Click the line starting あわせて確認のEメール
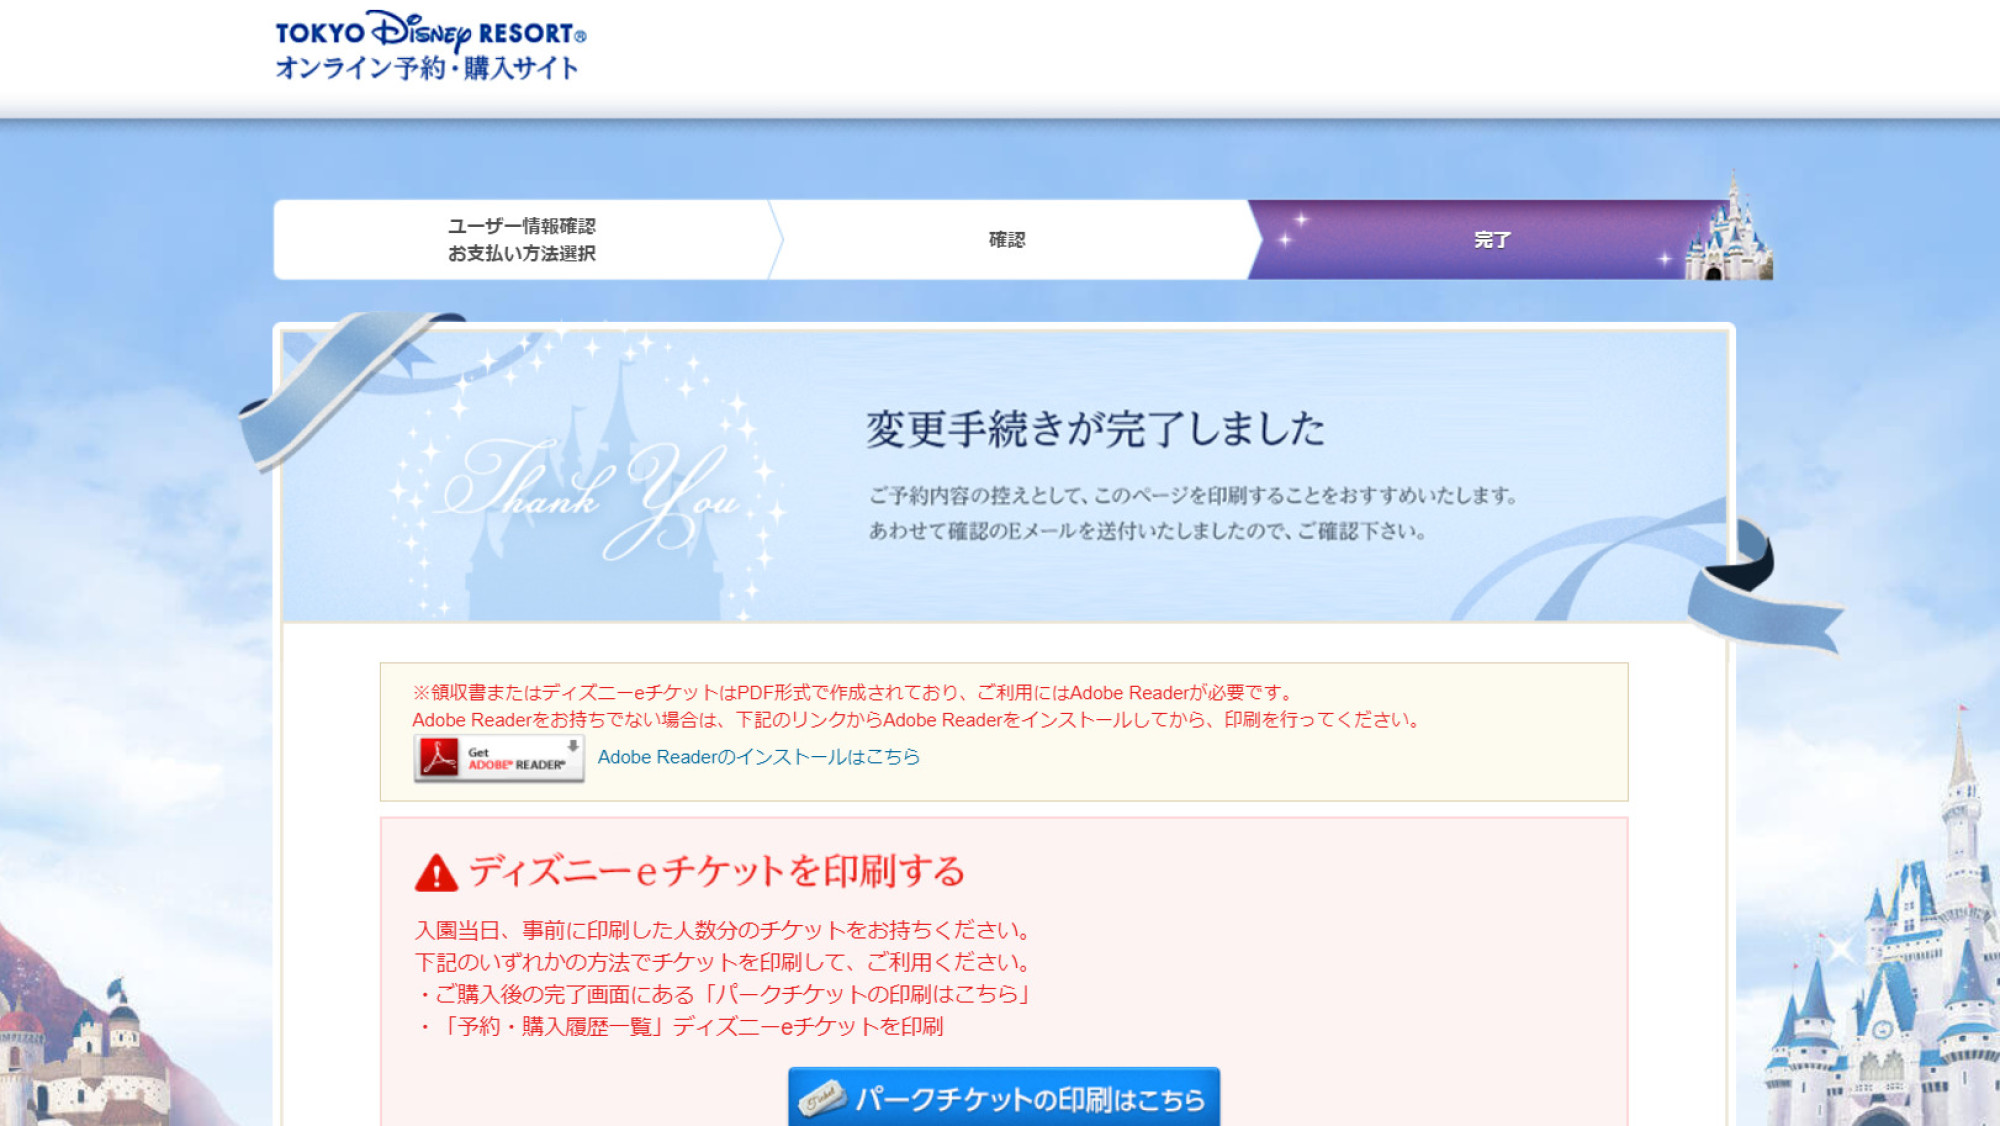Image resolution: width=2000 pixels, height=1126 pixels. pos(1147,531)
